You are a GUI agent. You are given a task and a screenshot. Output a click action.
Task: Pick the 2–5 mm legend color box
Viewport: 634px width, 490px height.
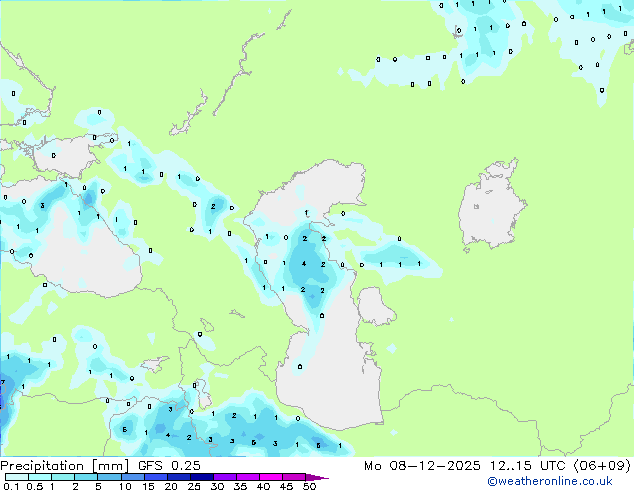click(86, 477)
